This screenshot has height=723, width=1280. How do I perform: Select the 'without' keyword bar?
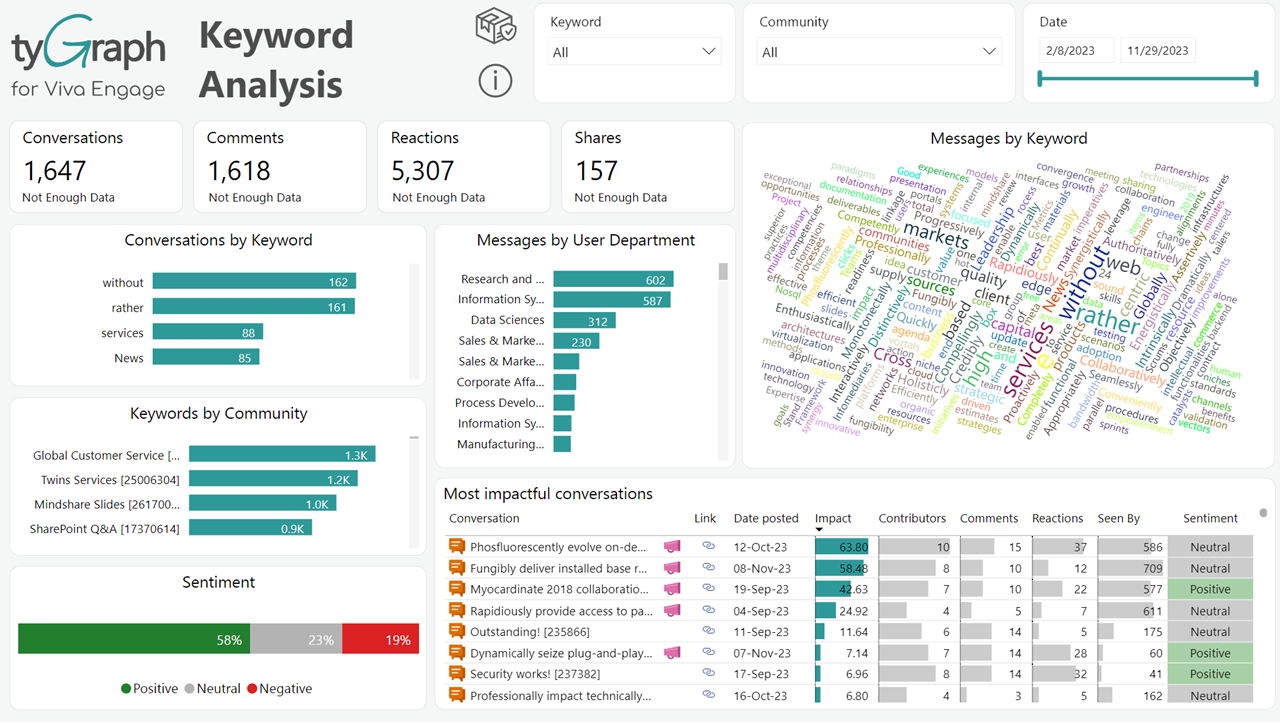[254, 282]
